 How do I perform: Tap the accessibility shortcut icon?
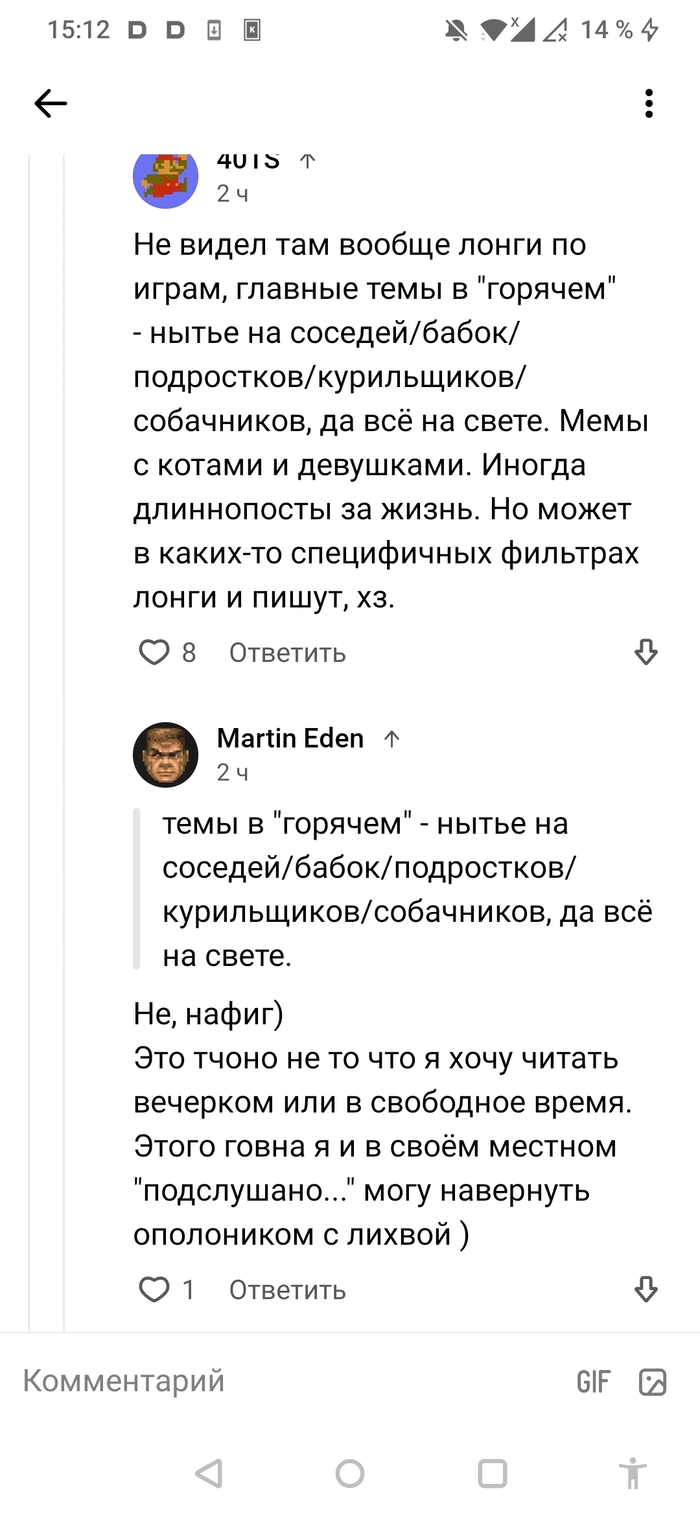coord(632,1473)
